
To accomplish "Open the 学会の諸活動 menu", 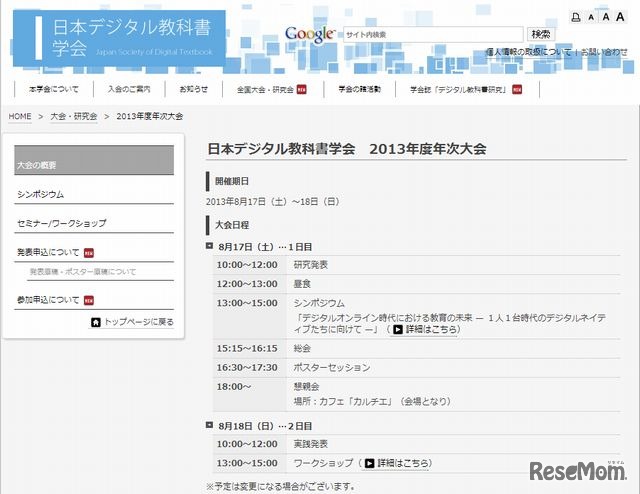I will (360, 89).
